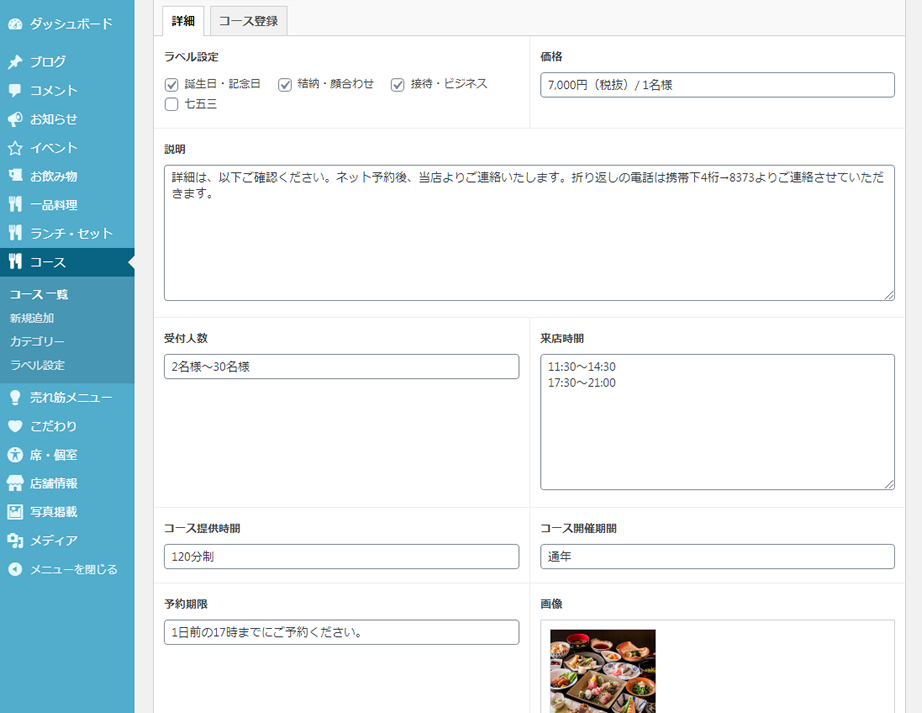Click the pin icon beside ブログ

tap(15, 62)
